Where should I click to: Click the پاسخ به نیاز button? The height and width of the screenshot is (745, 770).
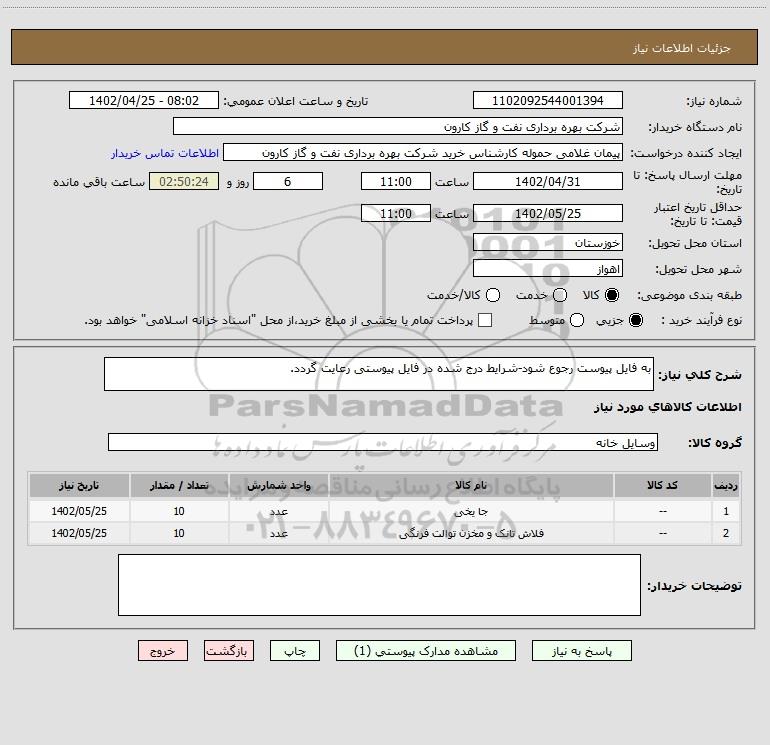(x=582, y=651)
